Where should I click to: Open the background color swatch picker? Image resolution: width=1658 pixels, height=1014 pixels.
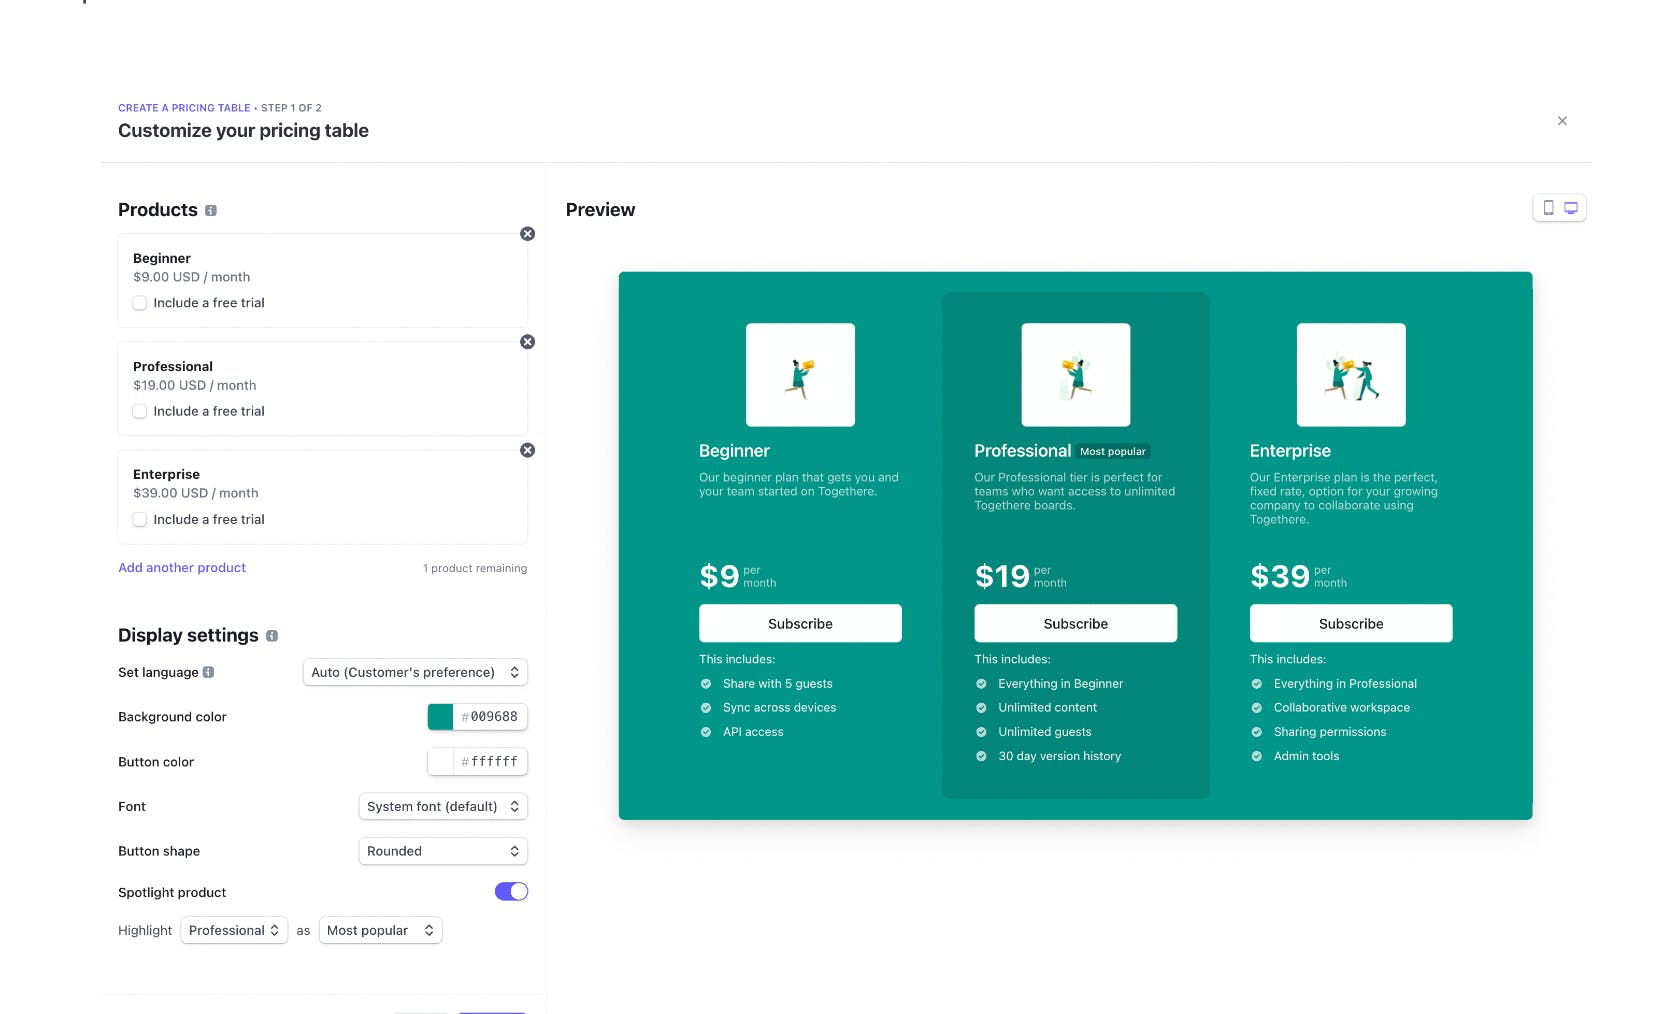(440, 717)
